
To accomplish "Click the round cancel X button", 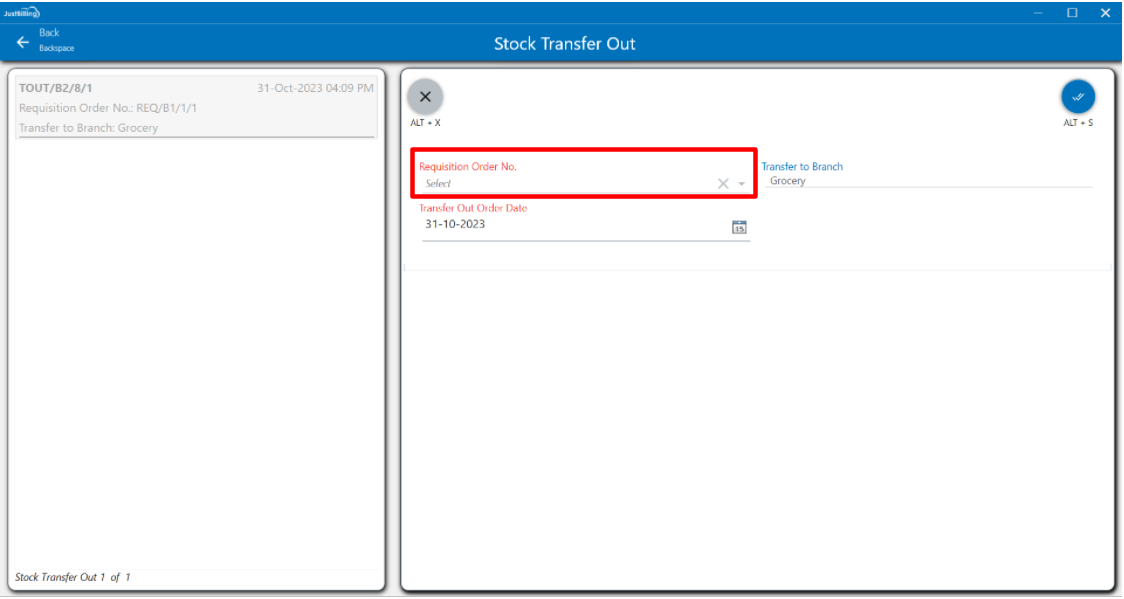I will (425, 97).
